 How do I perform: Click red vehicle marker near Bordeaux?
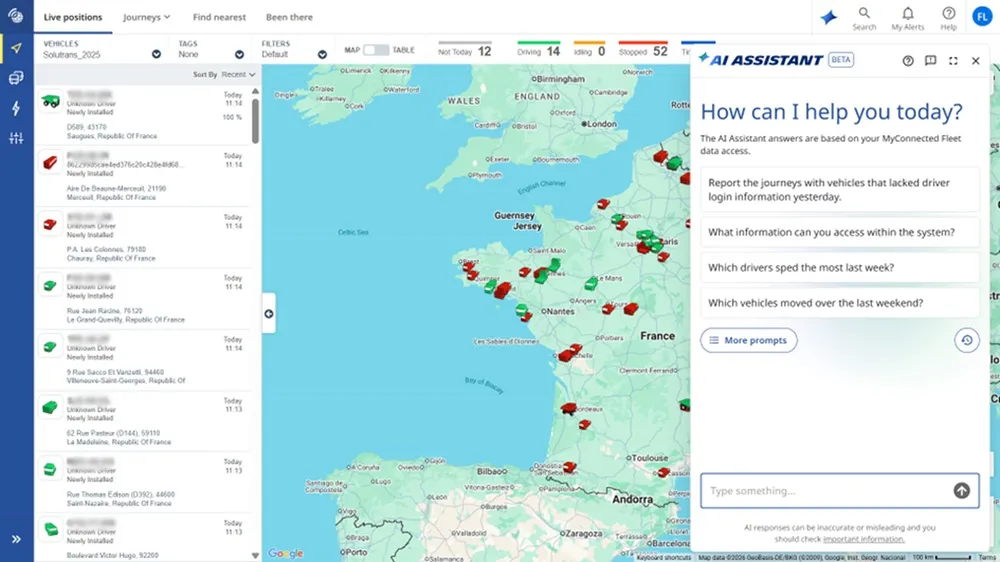pos(569,408)
